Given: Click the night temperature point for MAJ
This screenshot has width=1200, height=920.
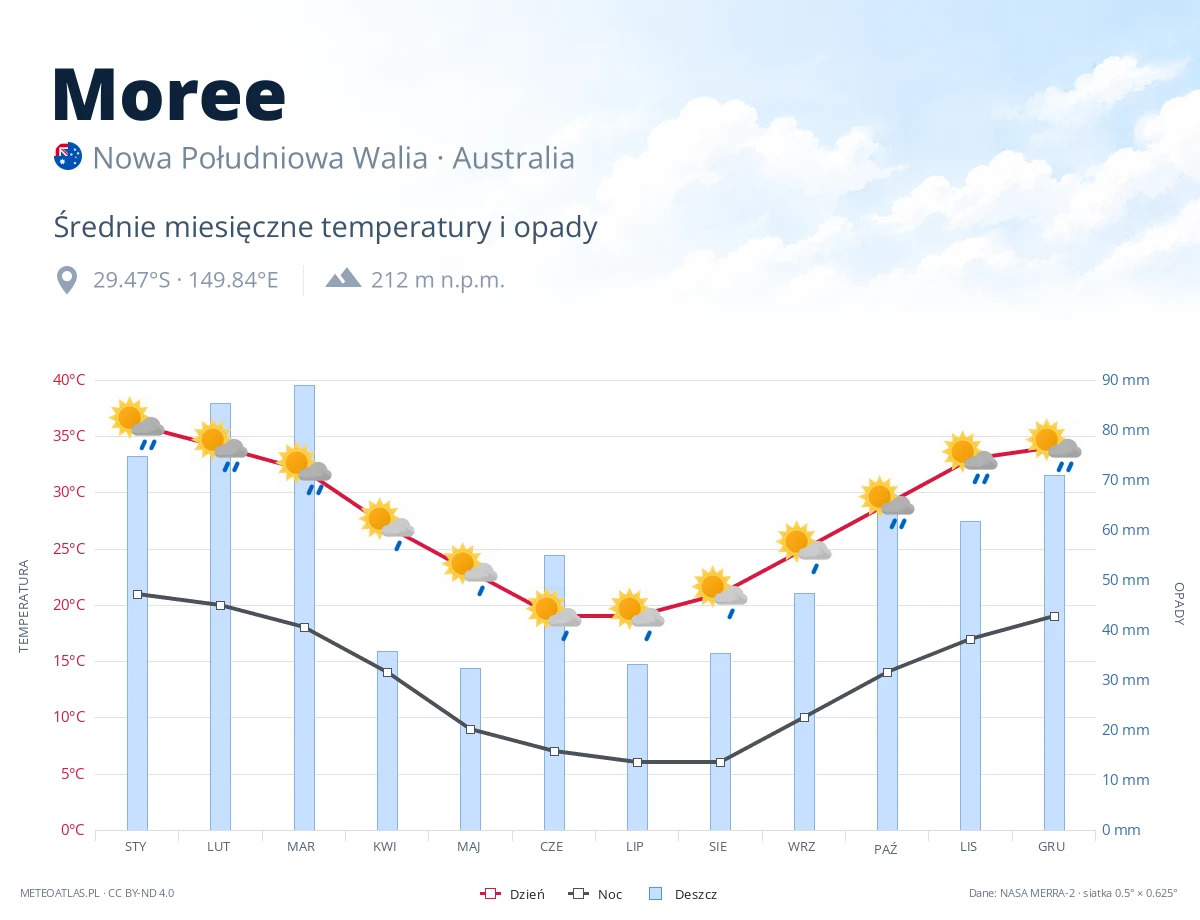Looking at the screenshot, I should tap(470, 729).
